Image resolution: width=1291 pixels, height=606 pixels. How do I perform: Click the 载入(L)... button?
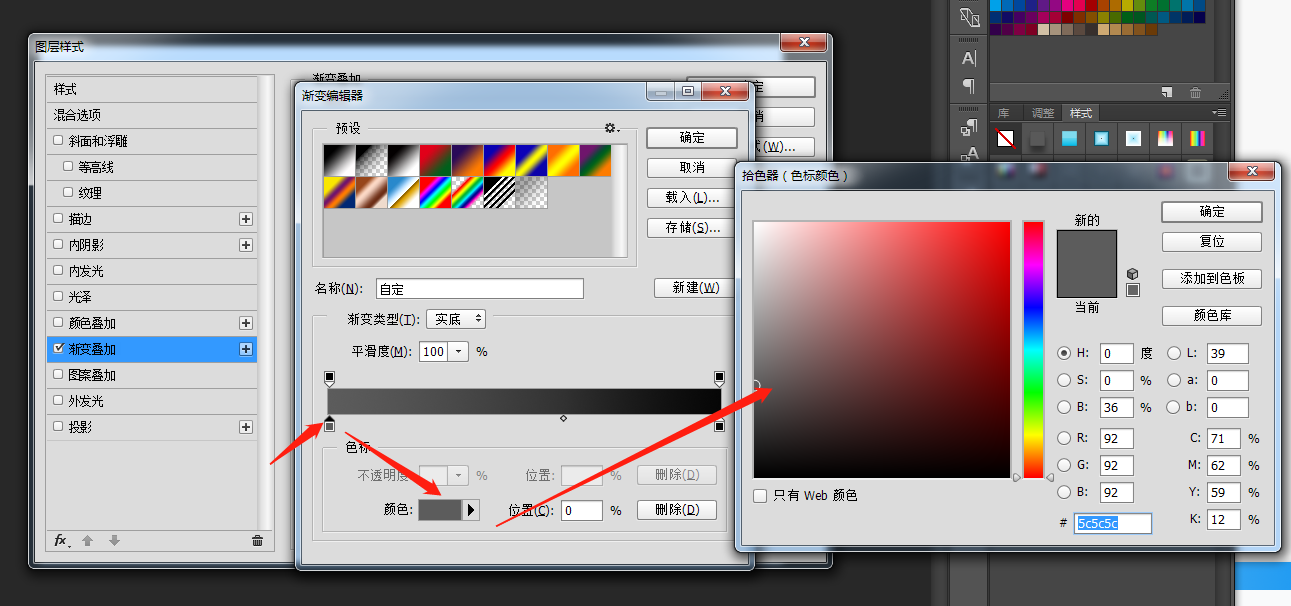coord(692,197)
